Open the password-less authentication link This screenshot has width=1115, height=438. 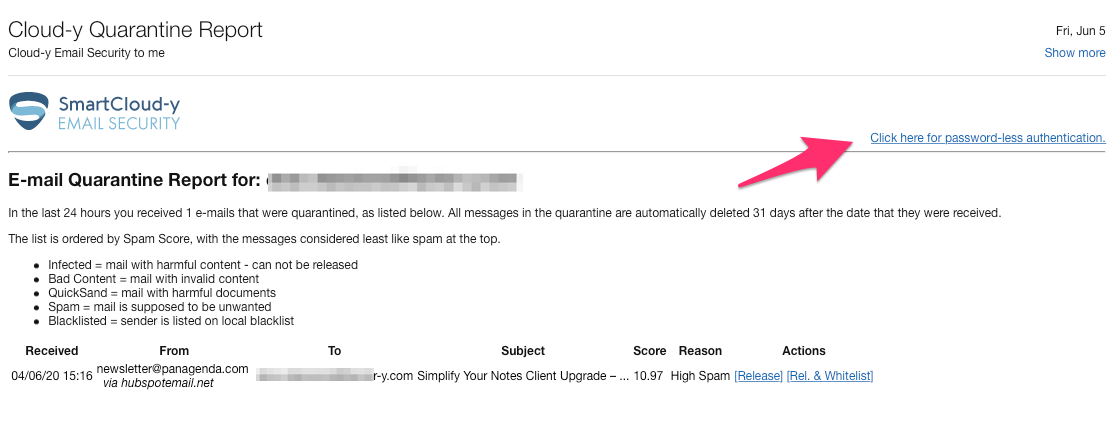(987, 138)
